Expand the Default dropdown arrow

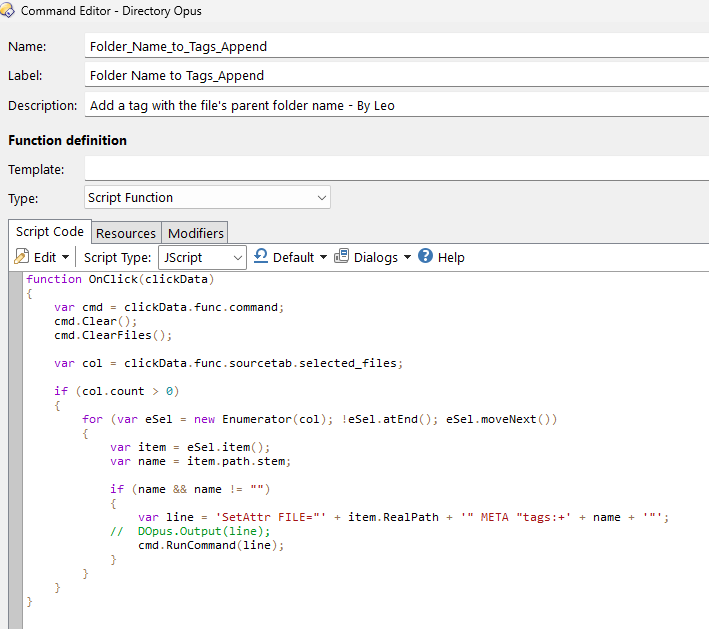323,258
